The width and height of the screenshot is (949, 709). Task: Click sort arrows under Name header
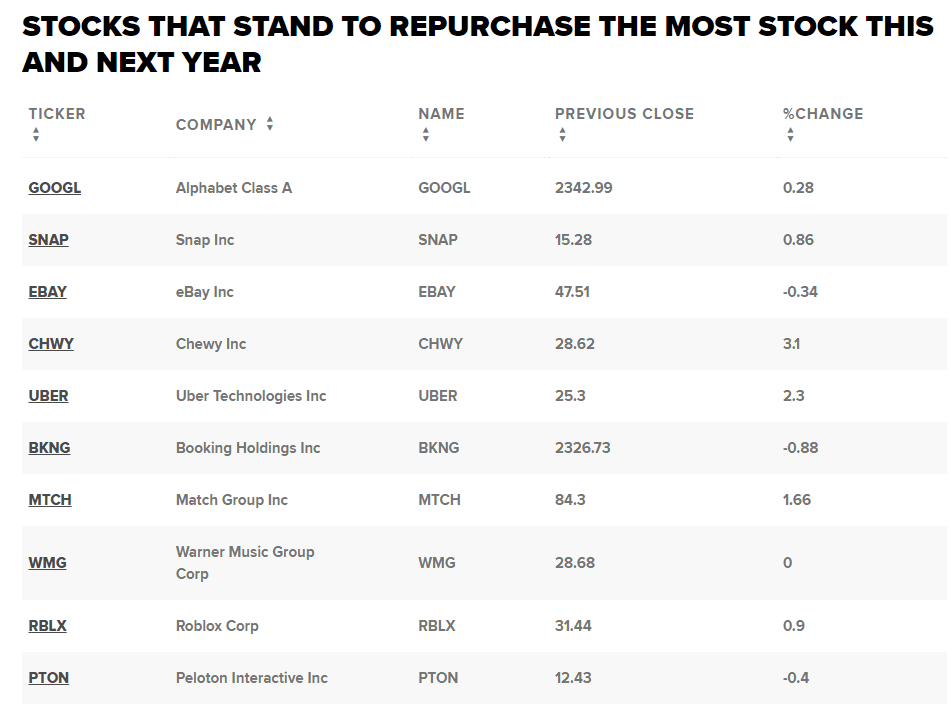pyautogui.click(x=426, y=135)
